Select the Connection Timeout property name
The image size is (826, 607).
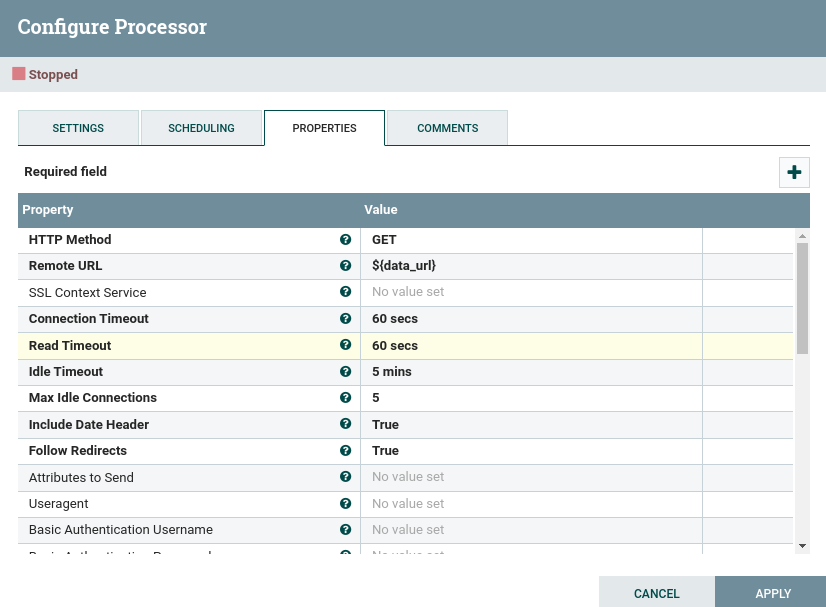click(88, 319)
